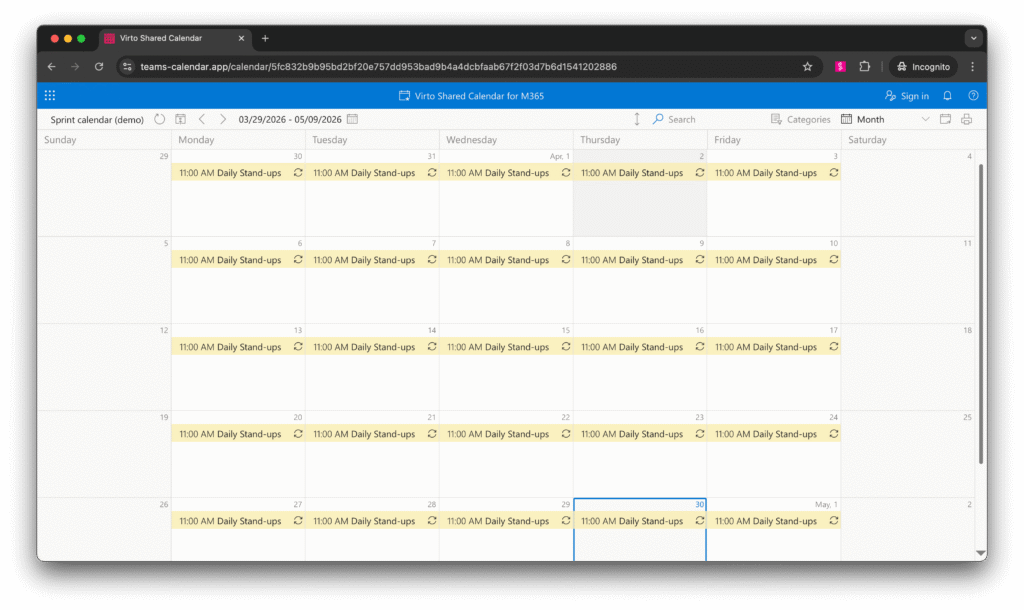Open a new browser tab
Viewport: 1024px width, 610px height.
(265, 39)
